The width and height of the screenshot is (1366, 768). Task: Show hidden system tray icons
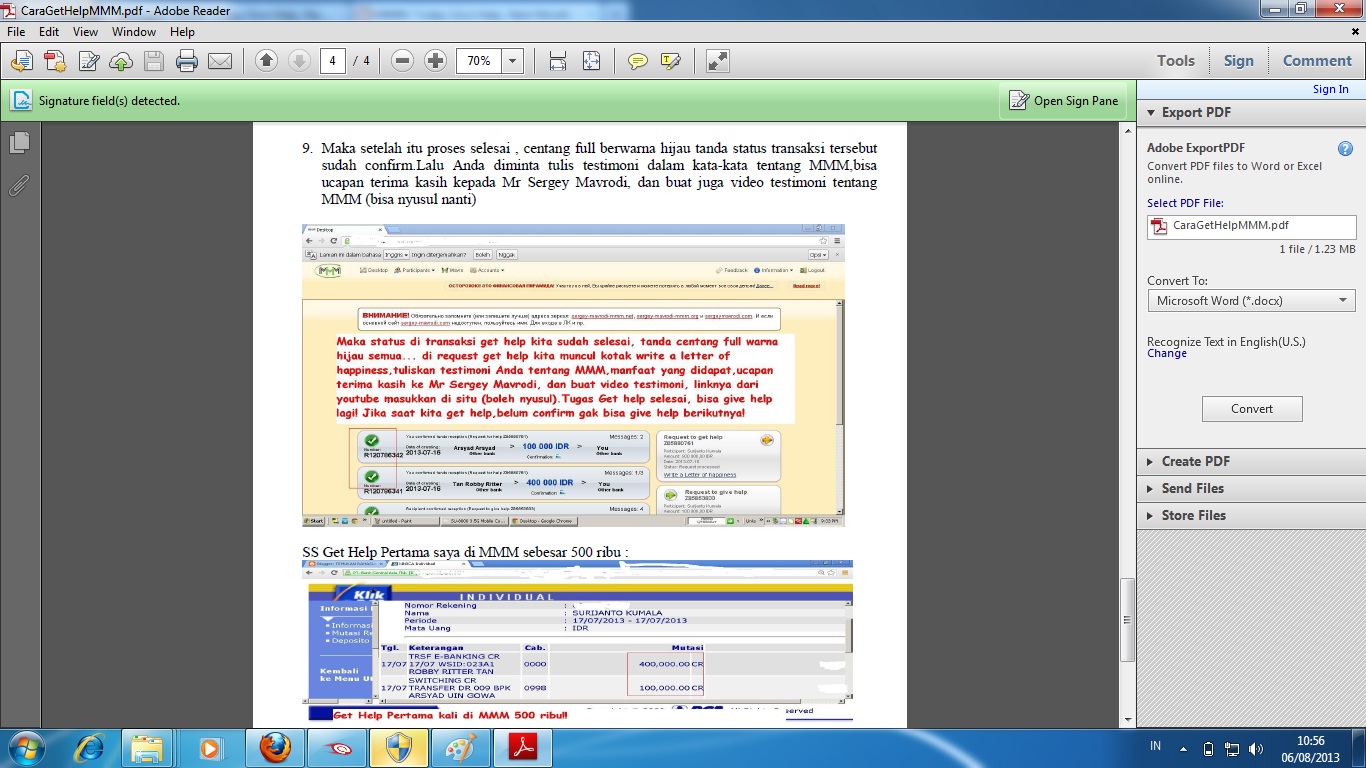pos(1182,749)
